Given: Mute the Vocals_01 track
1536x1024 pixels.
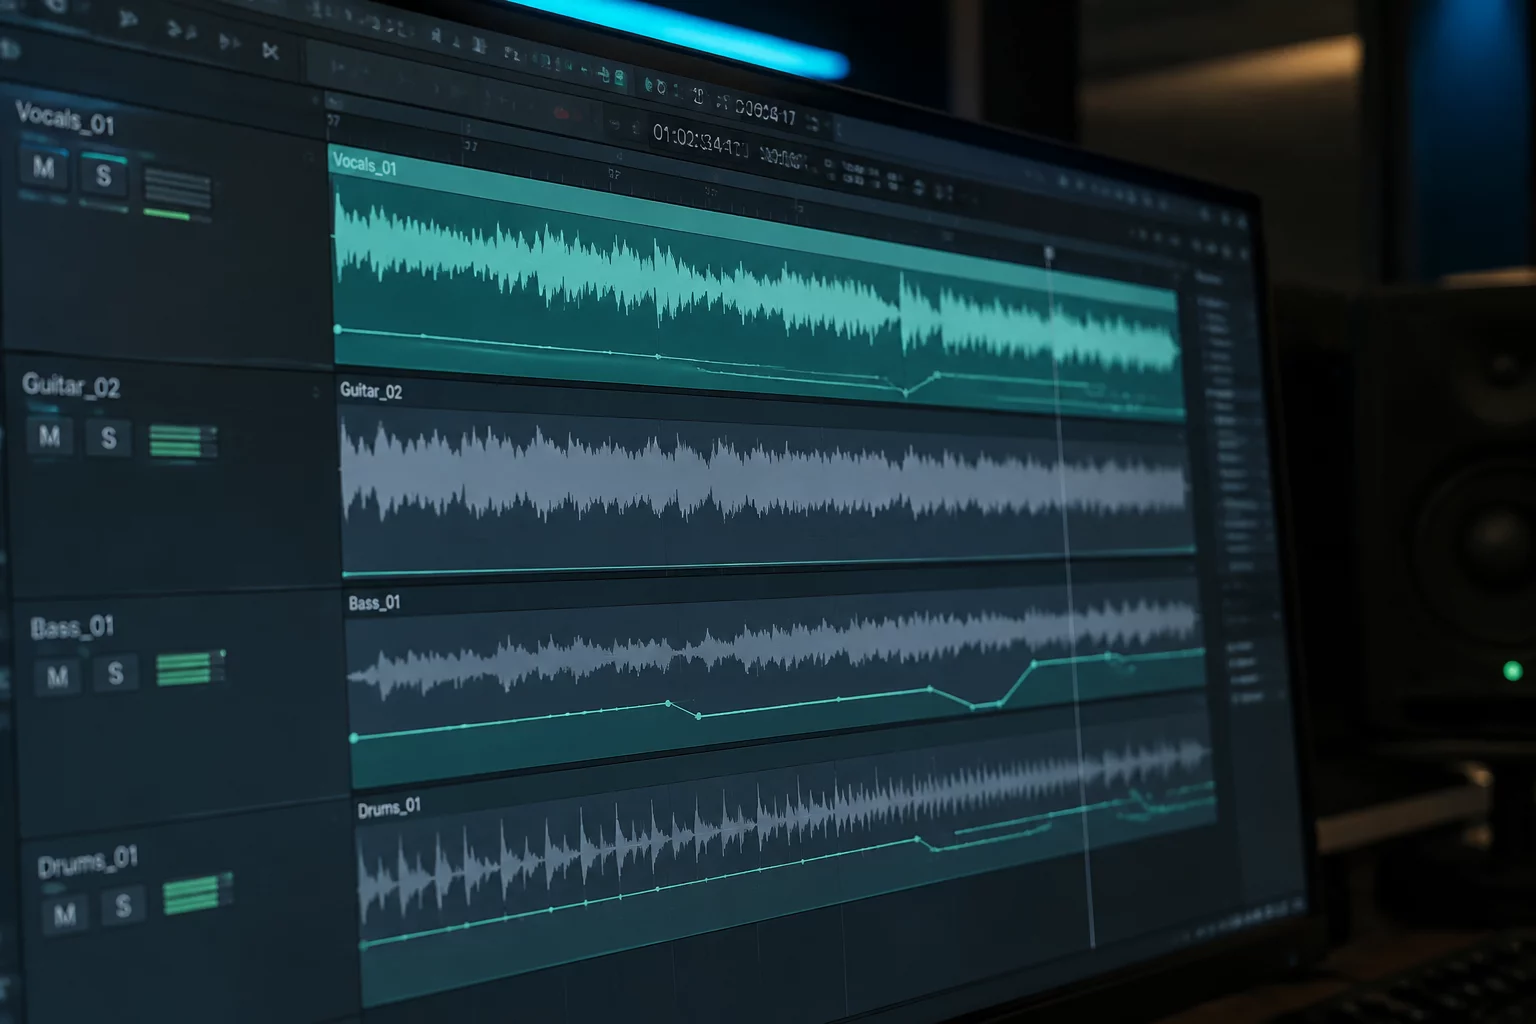Looking at the screenshot, I should pyautogui.click(x=44, y=168).
